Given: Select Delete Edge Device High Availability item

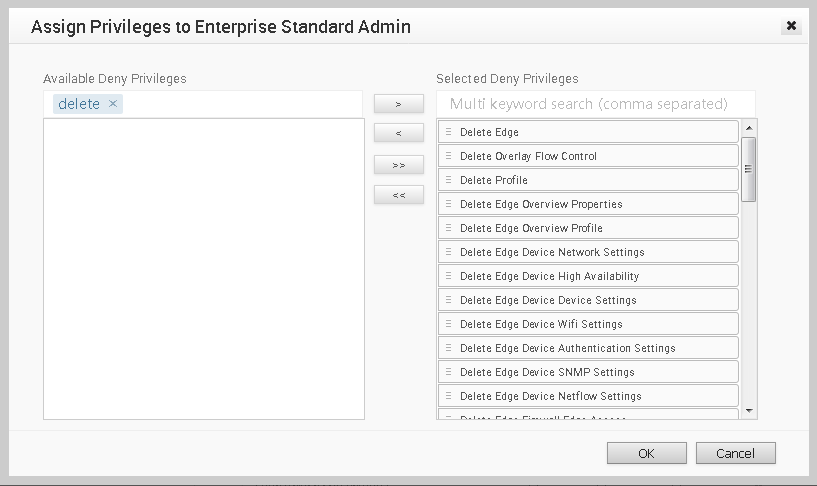Looking at the screenshot, I should pyautogui.click(x=588, y=276).
